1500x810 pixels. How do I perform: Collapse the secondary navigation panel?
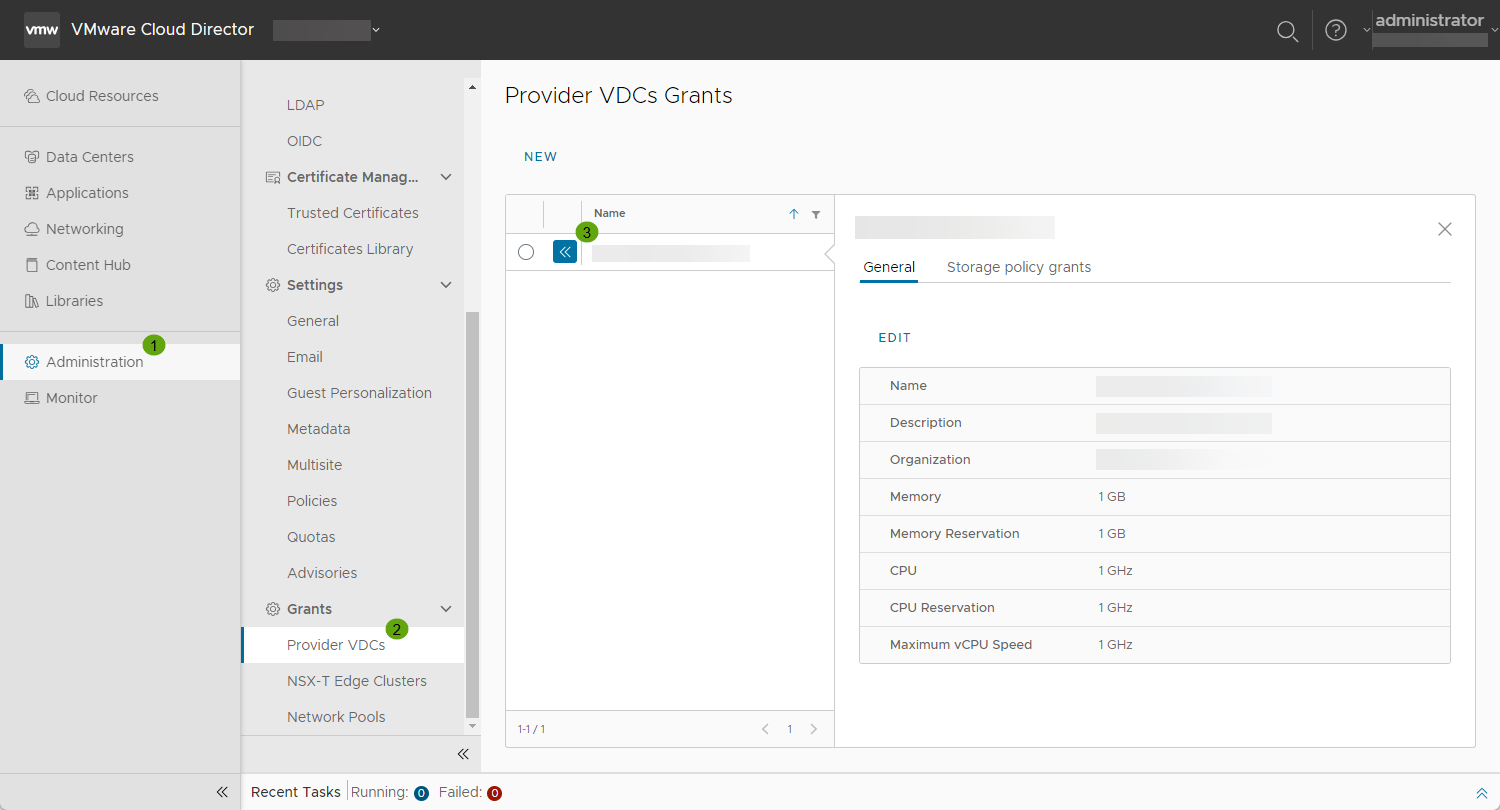tap(463, 754)
